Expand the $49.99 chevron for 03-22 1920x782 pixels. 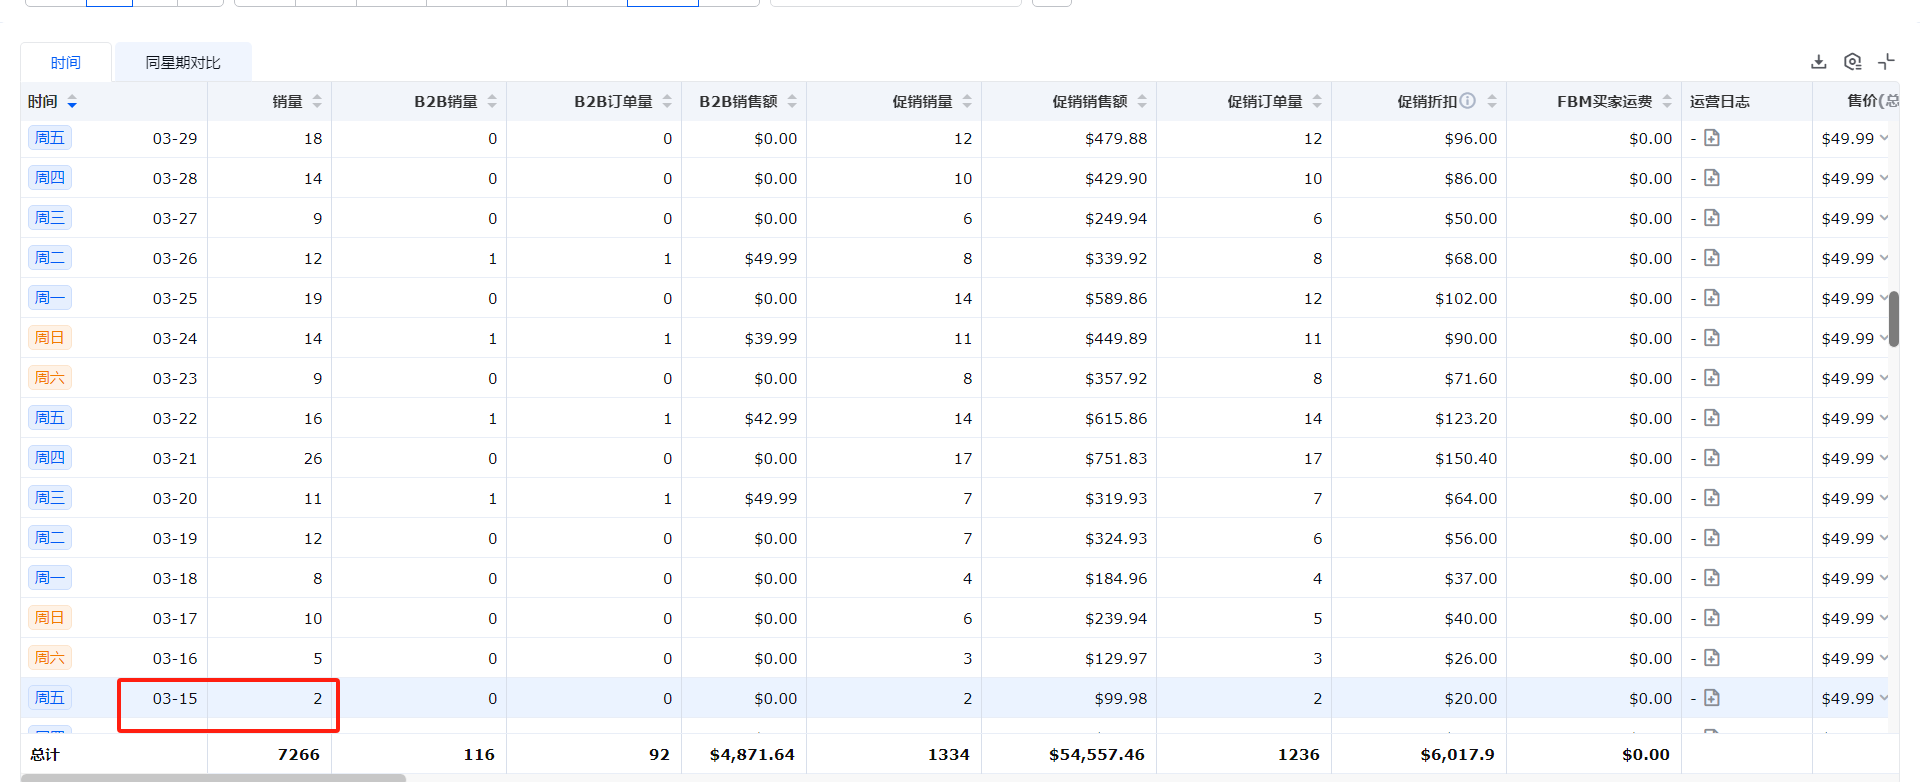pyautogui.click(x=1884, y=418)
